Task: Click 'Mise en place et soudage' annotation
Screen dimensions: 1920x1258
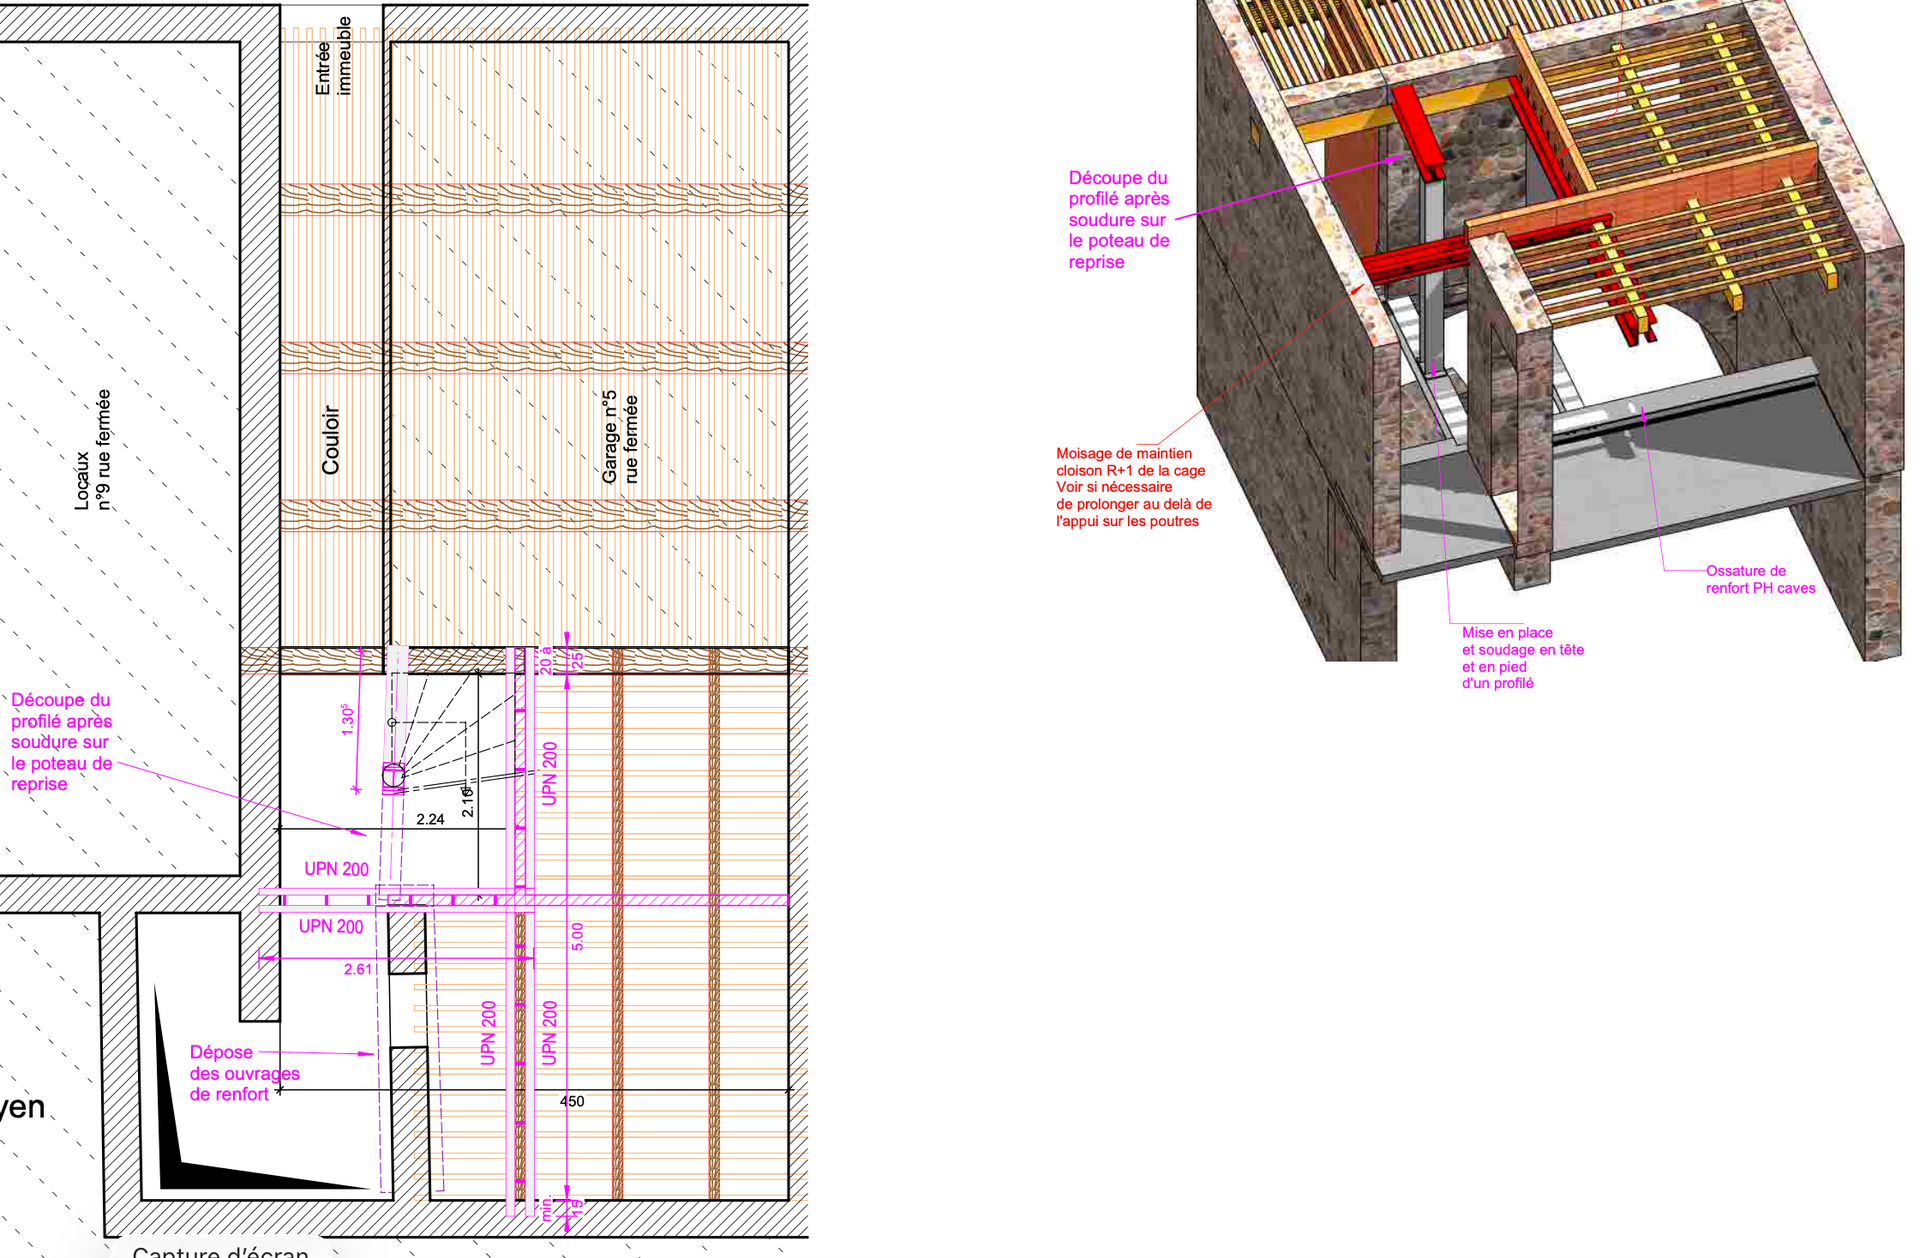Action: click(x=1522, y=657)
